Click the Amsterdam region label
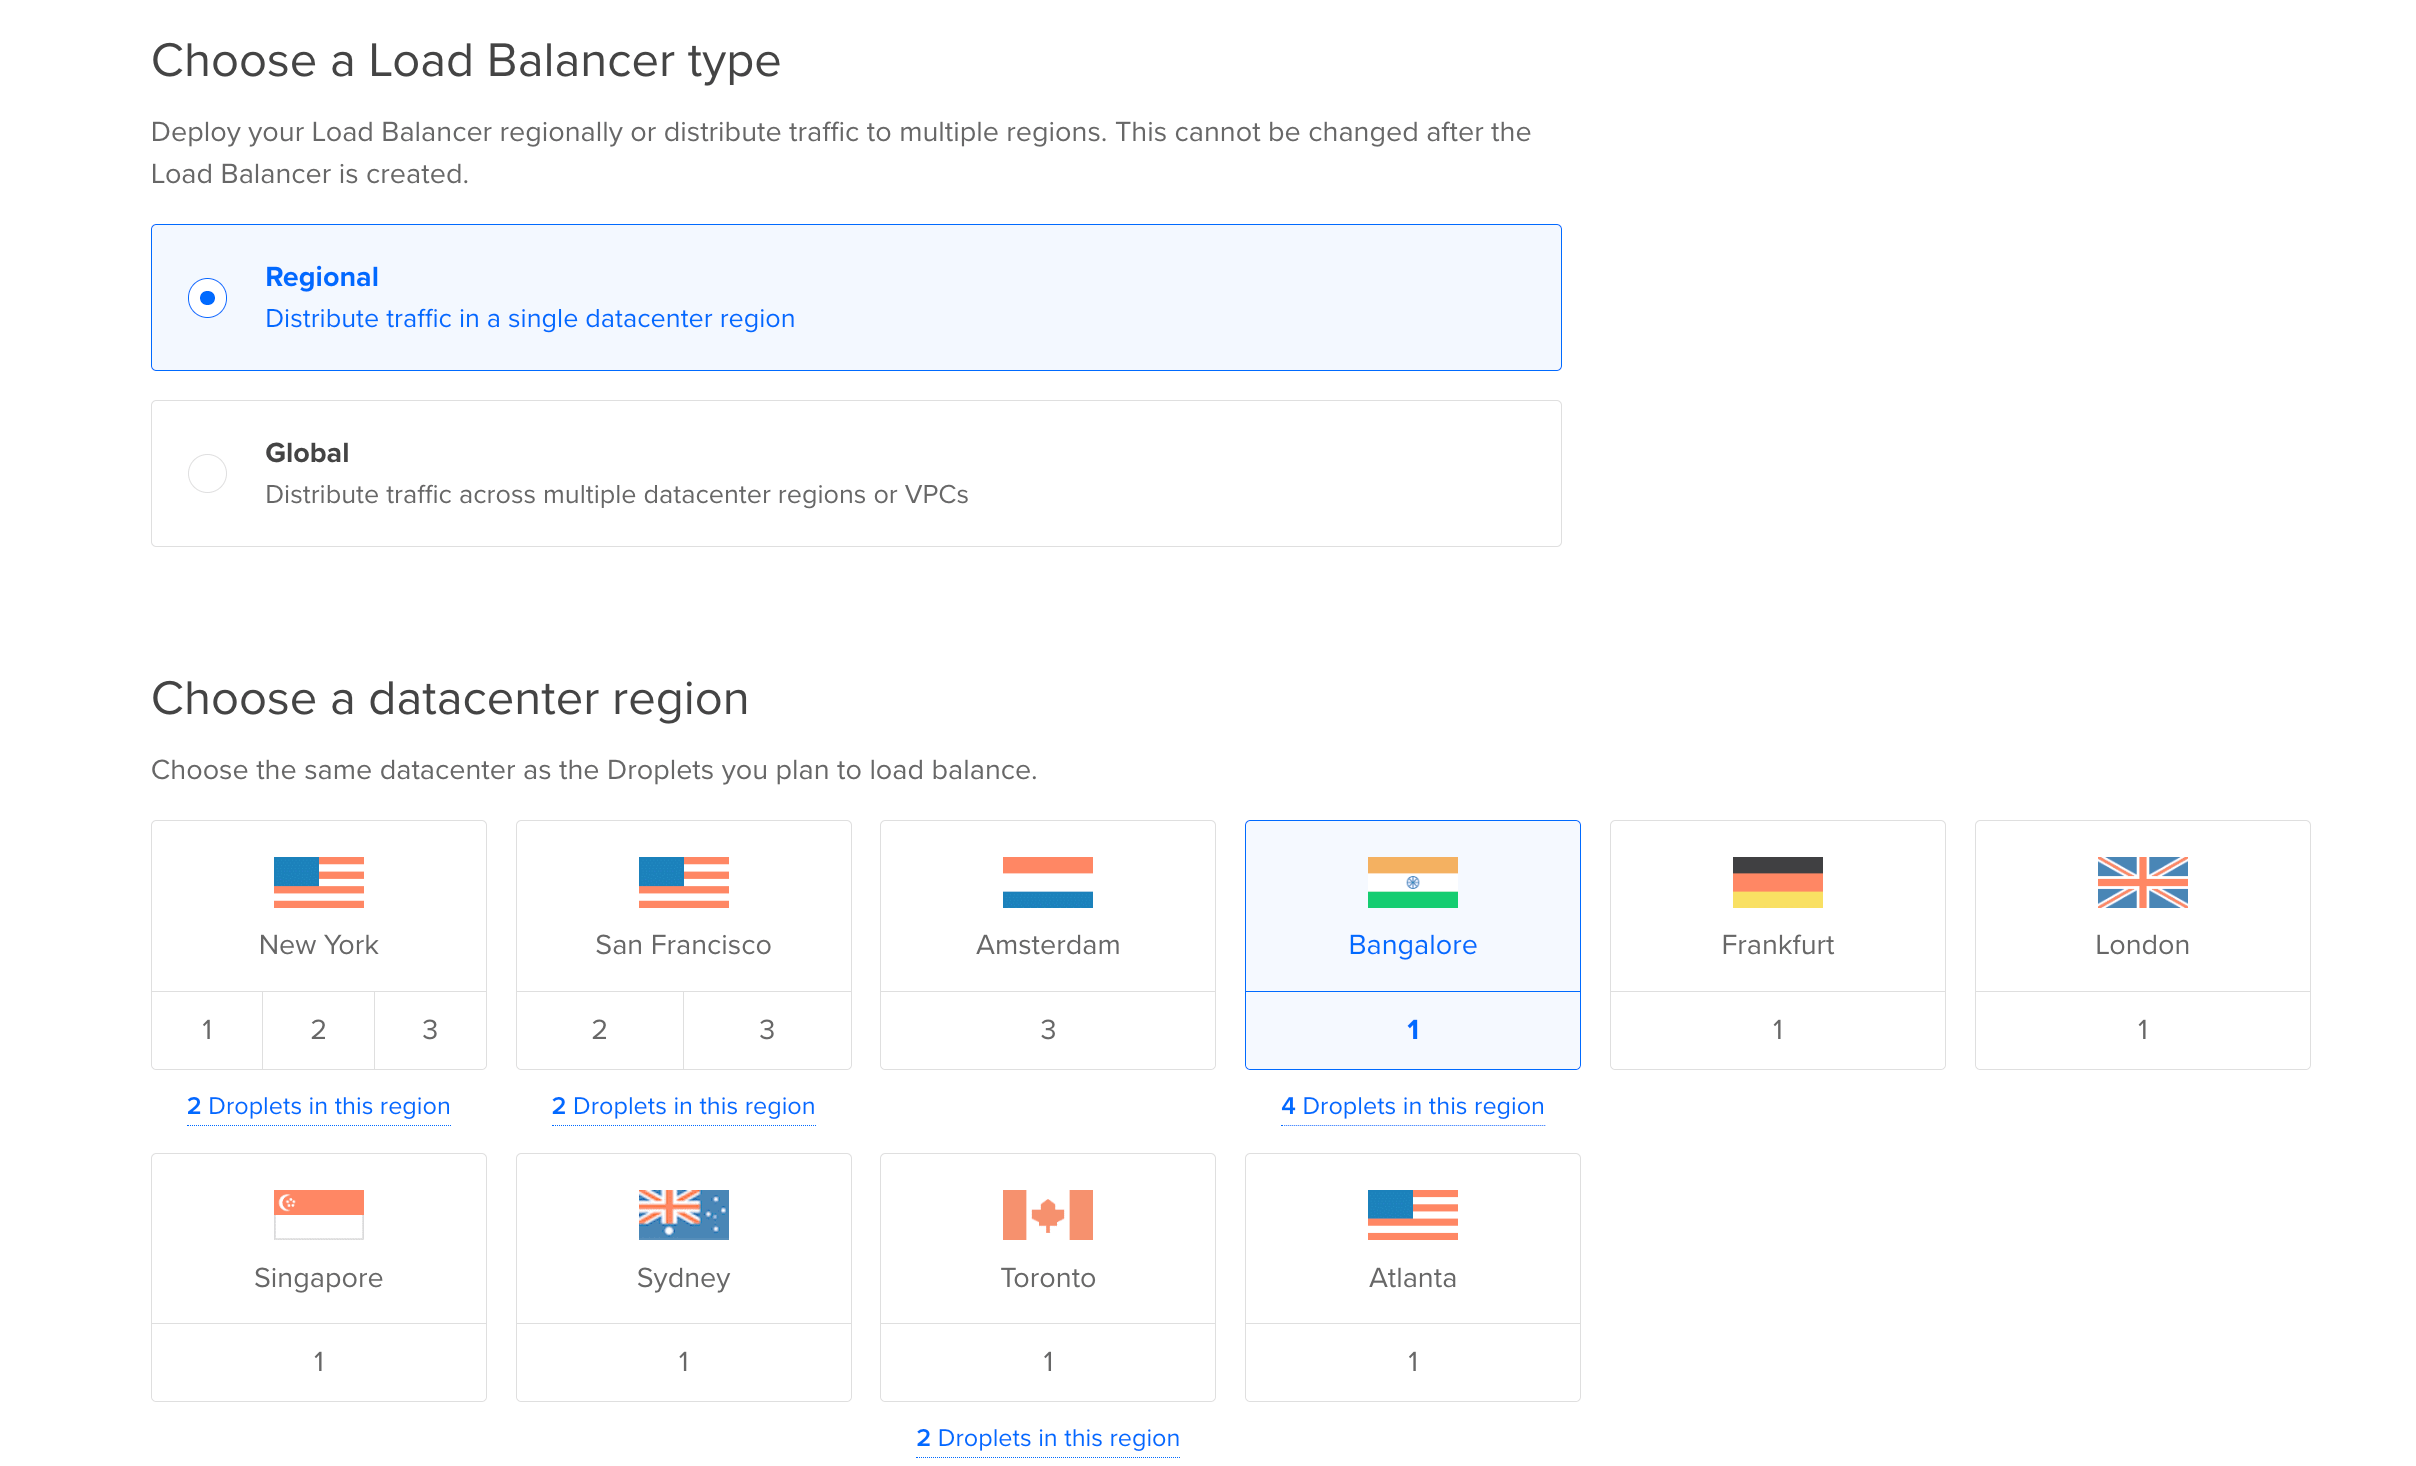The image size is (2416, 1466). [x=1047, y=945]
